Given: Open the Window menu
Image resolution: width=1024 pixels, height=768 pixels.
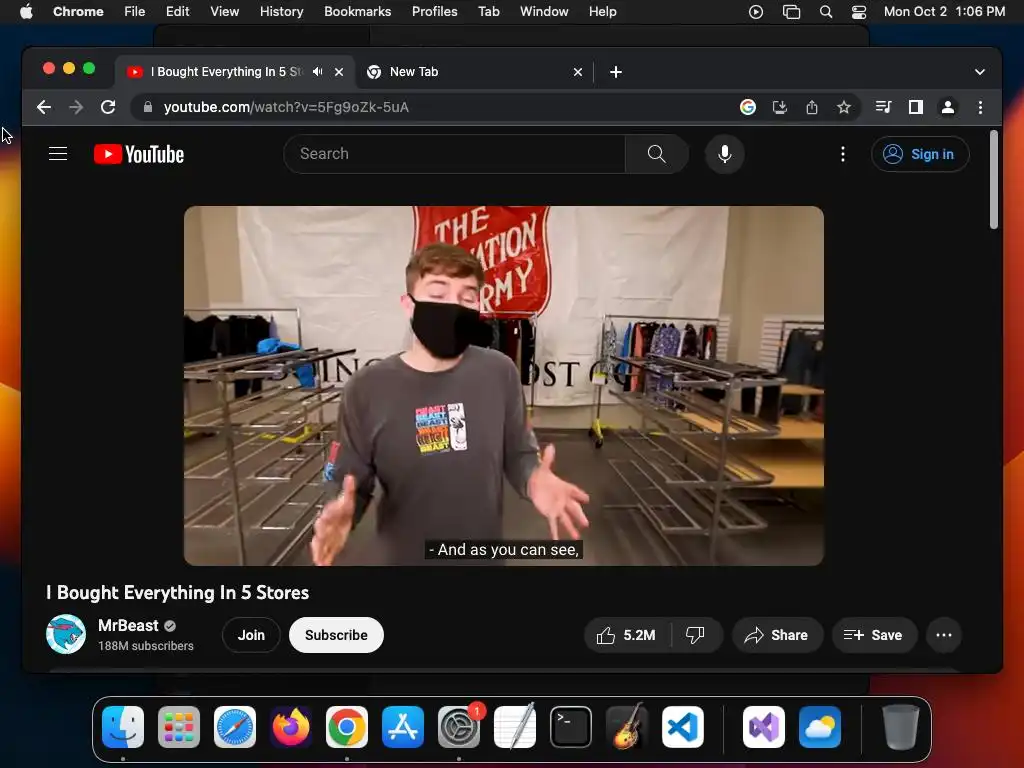Looking at the screenshot, I should coord(544,11).
